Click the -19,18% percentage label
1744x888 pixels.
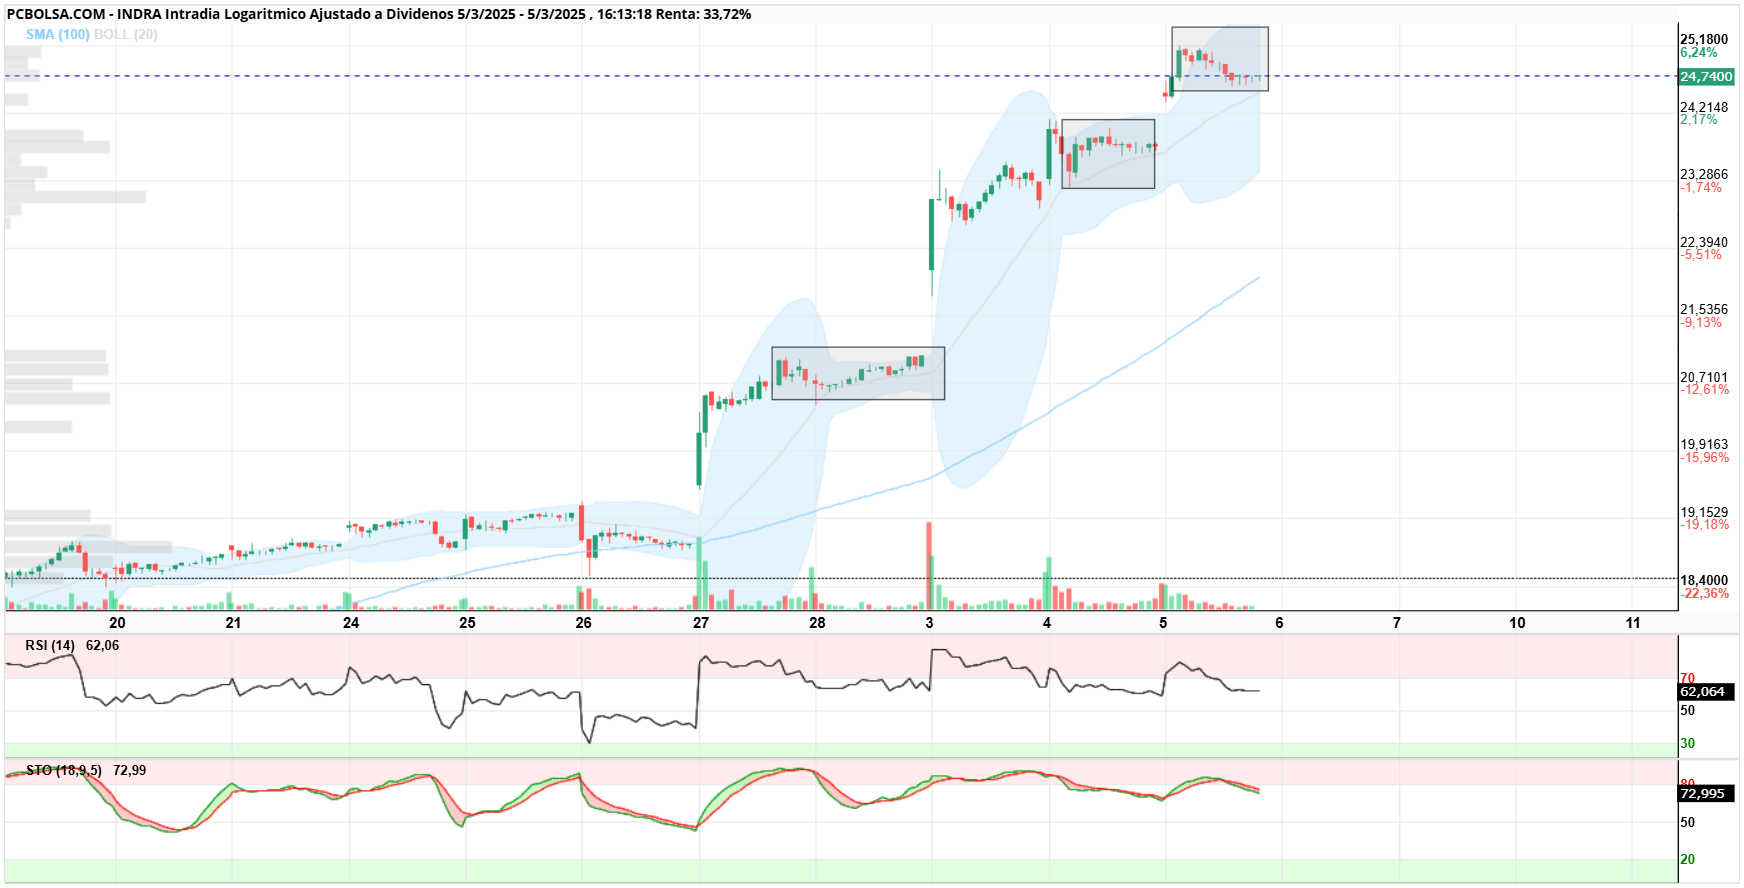(x=1704, y=525)
